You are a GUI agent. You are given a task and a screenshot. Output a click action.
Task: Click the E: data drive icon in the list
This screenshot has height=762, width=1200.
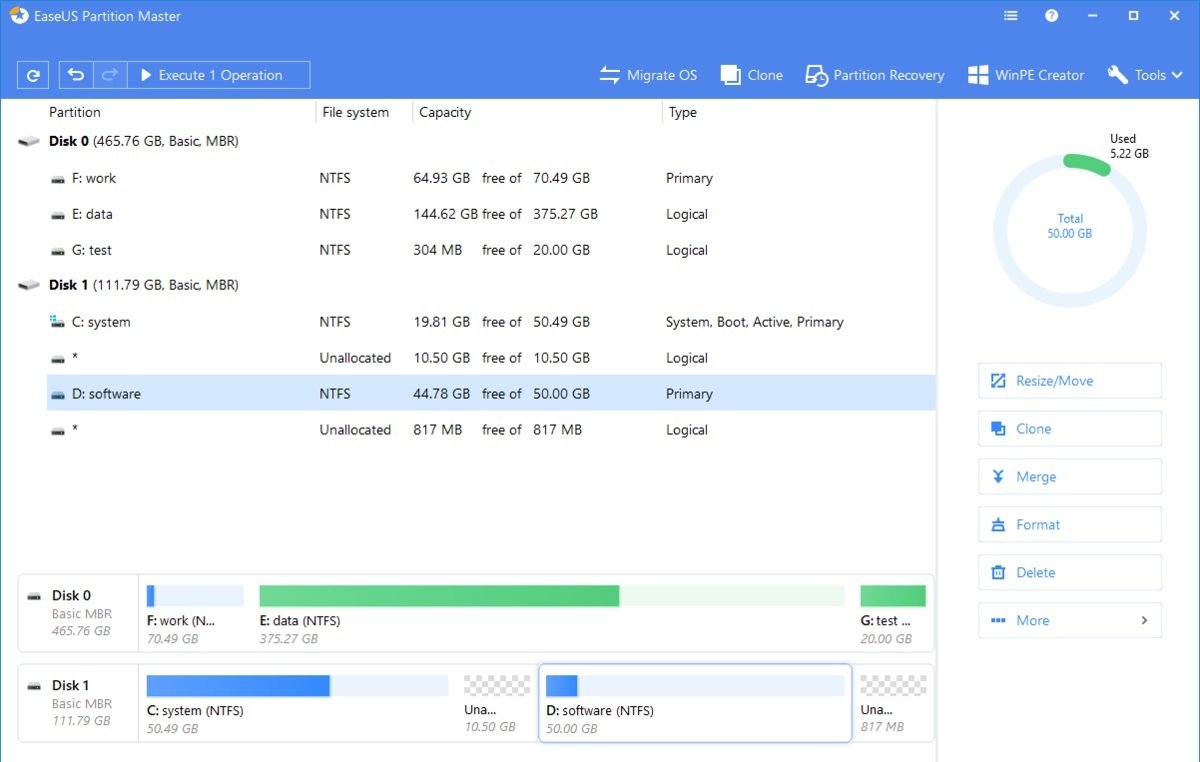point(58,214)
